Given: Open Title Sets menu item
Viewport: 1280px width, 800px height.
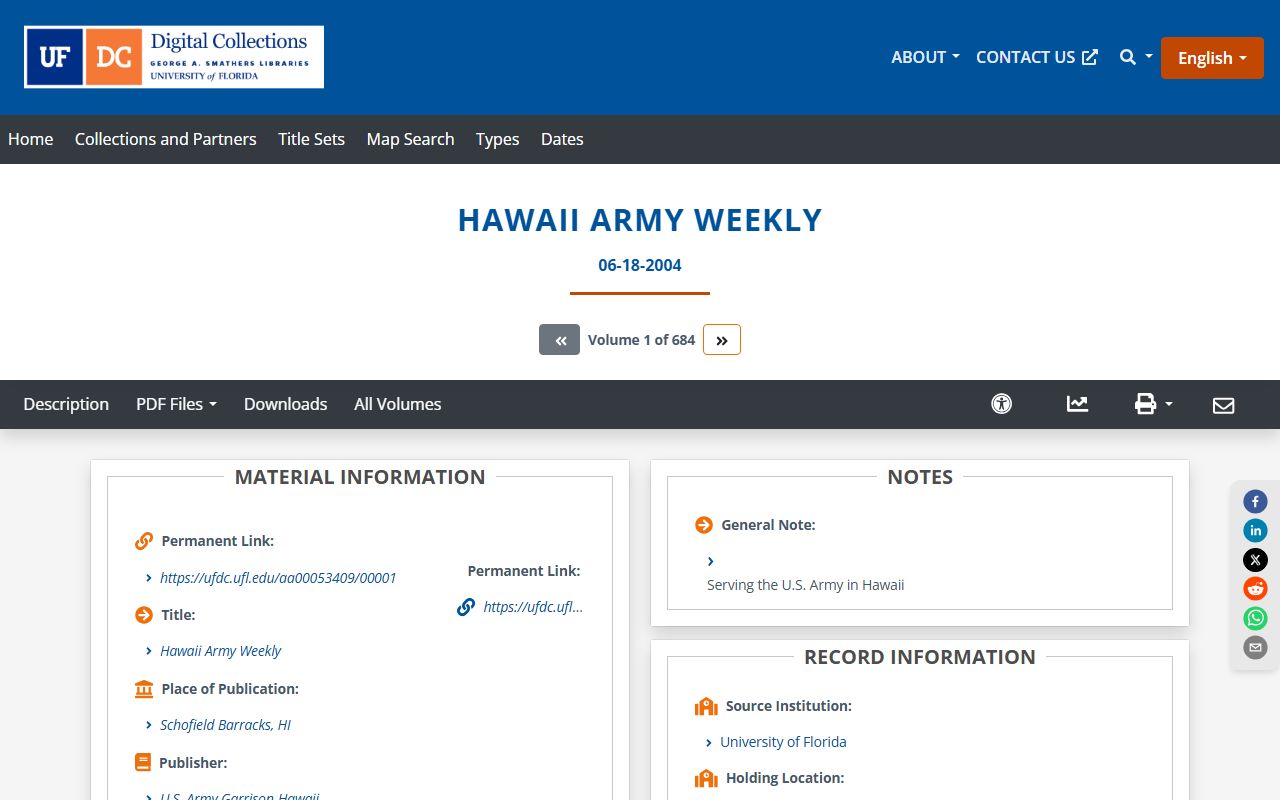Looking at the screenshot, I should tap(311, 139).
